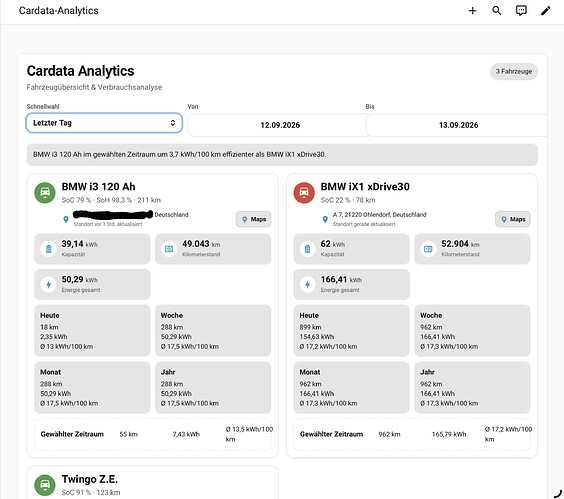The width and height of the screenshot is (564, 499).
Task: Click BMW iX1 xDrive30 heading
Action: (x=365, y=187)
